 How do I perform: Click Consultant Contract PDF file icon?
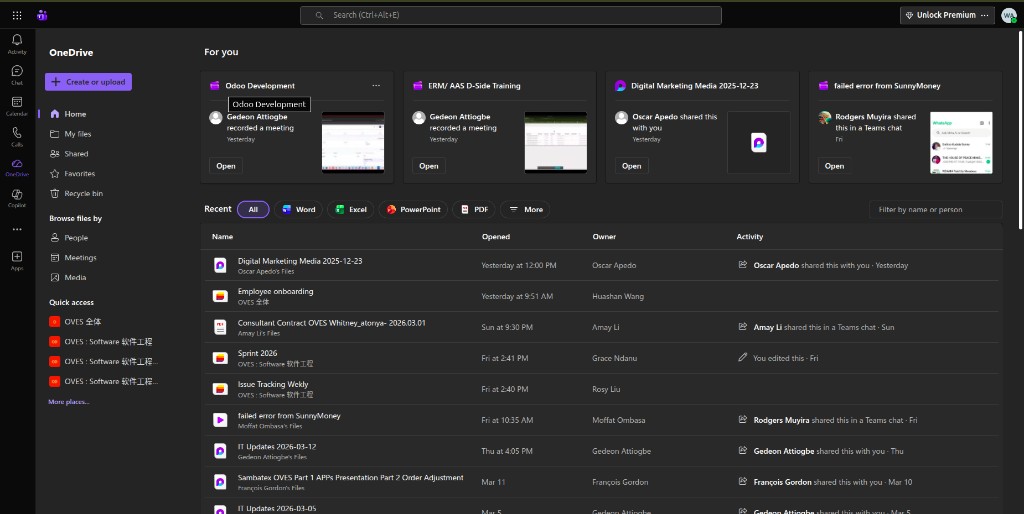coord(220,327)
